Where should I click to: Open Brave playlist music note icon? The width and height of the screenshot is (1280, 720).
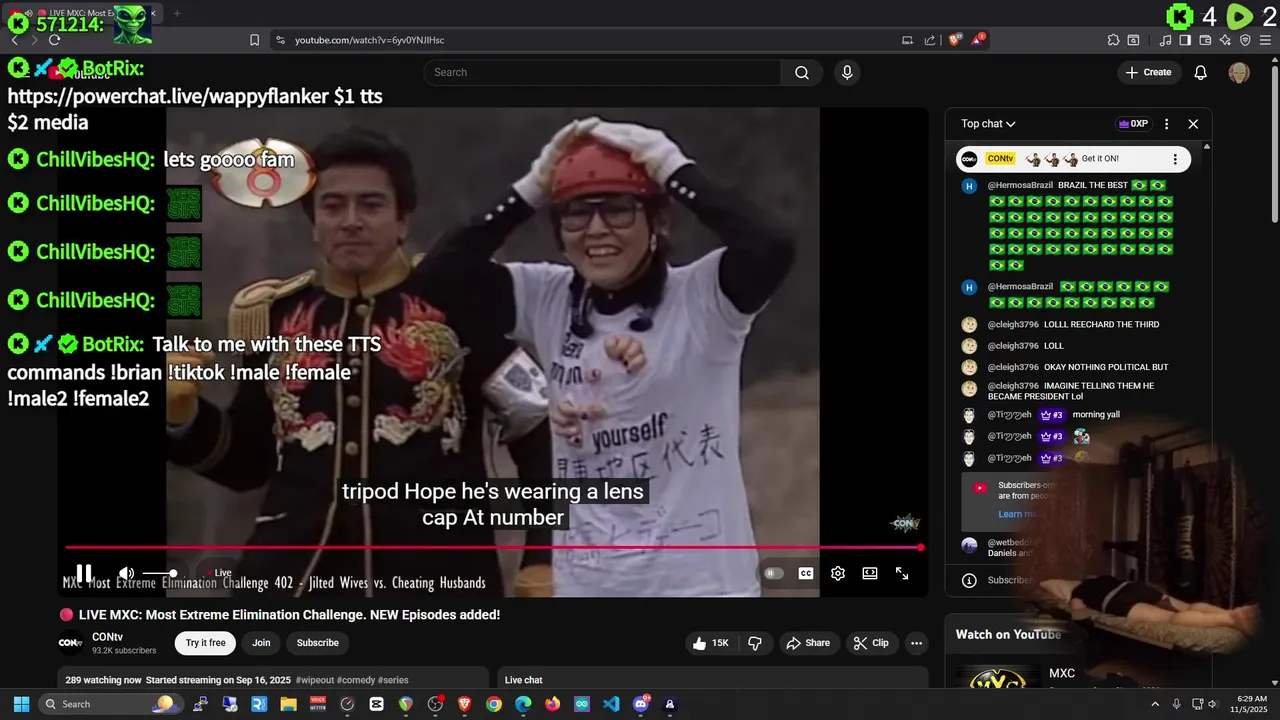(1166, 40)
